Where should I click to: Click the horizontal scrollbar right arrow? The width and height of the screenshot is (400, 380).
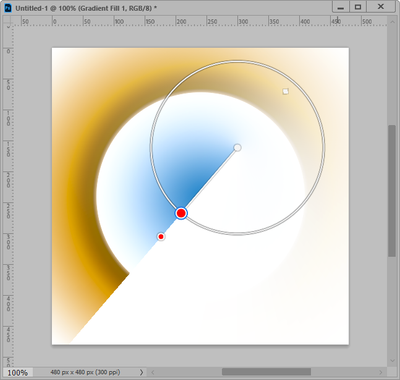[x=381, y=372]
